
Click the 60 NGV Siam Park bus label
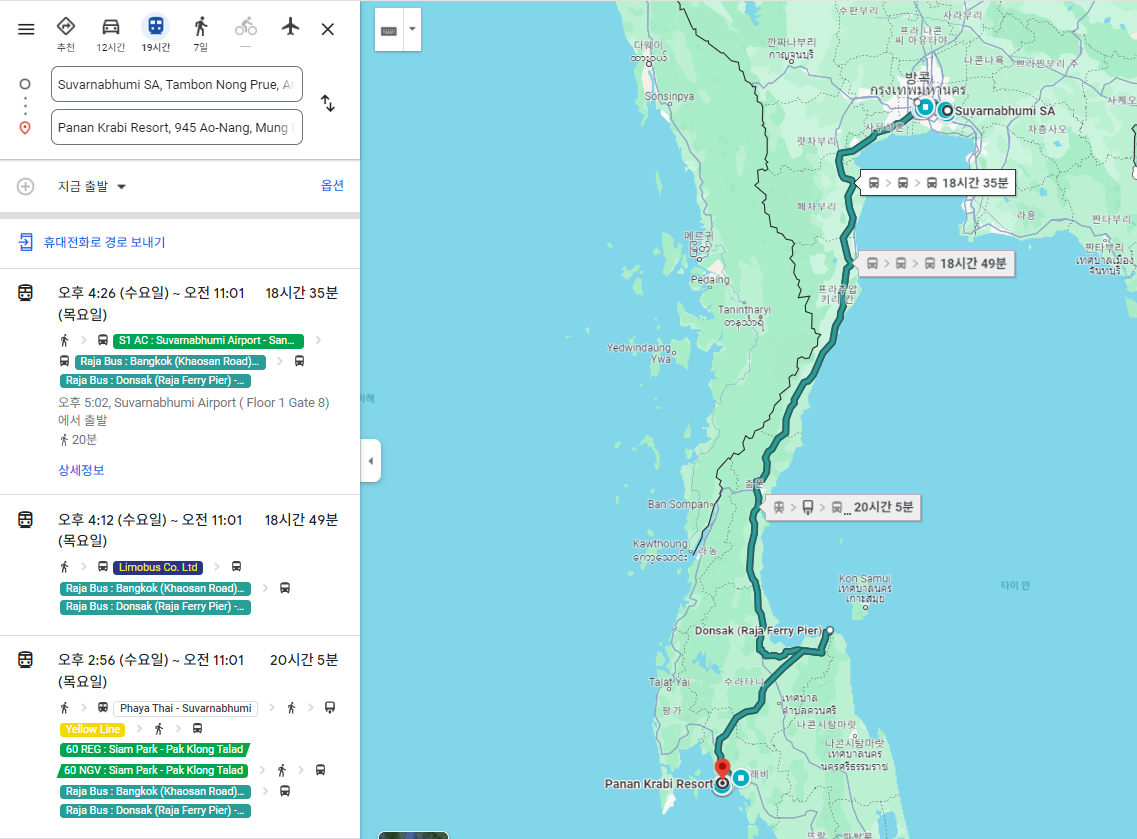pyautogui.click(x=153, y=770)
